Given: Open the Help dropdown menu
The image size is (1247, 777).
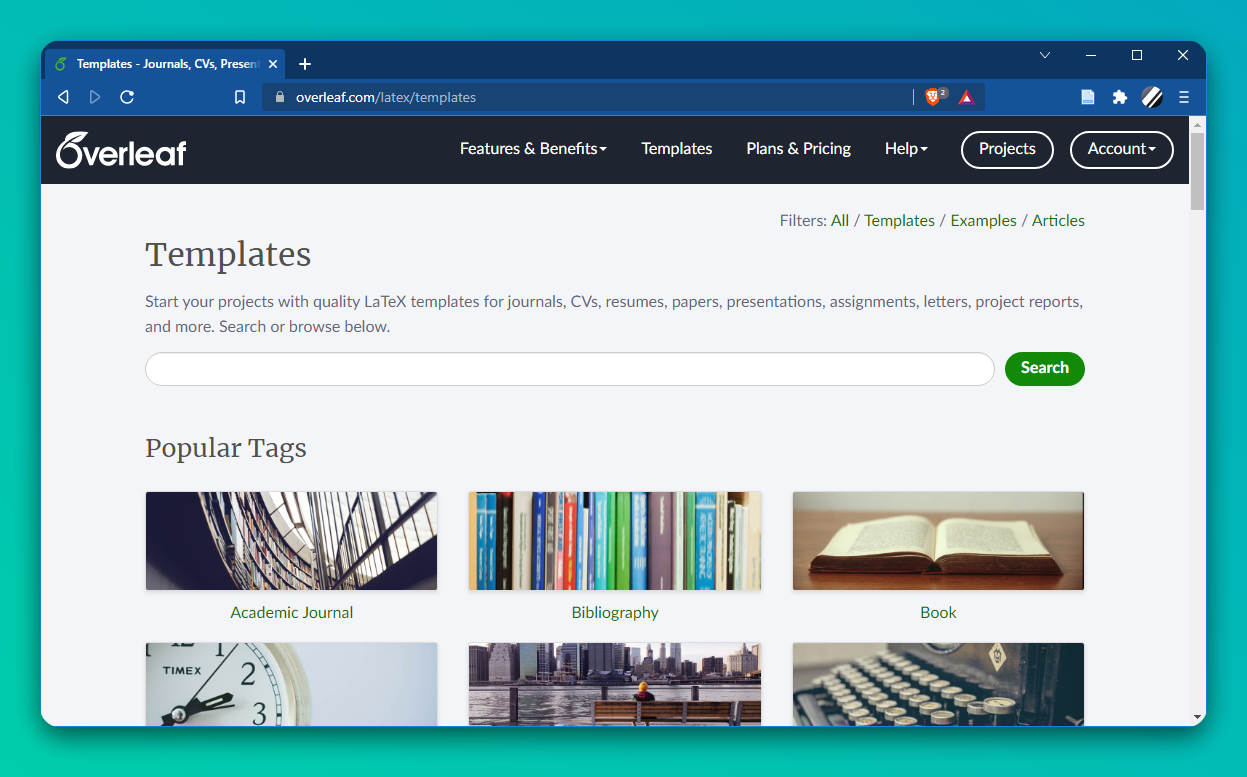Looking at the screenshot, I should click(905, 148).
